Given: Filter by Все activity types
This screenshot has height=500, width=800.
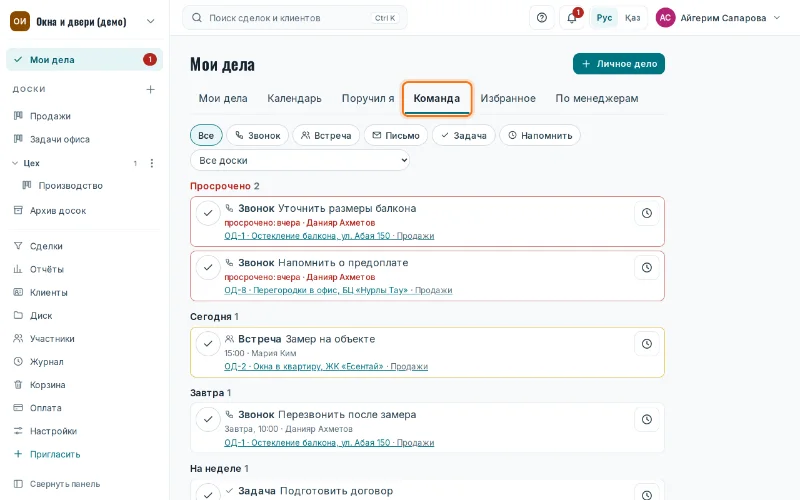Looking at the screenshot, I should coord(206,136).
